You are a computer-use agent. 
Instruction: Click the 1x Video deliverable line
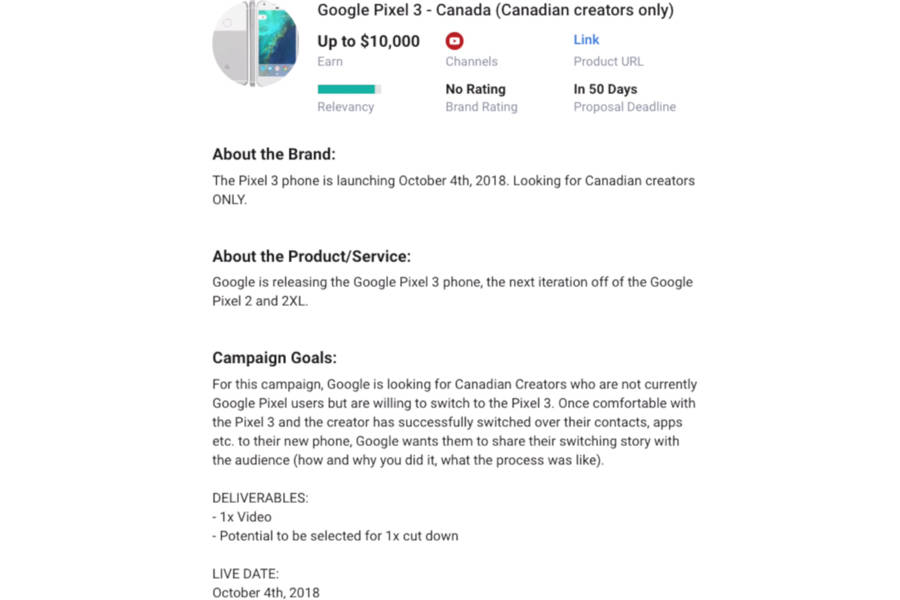[x=241, y=517]
